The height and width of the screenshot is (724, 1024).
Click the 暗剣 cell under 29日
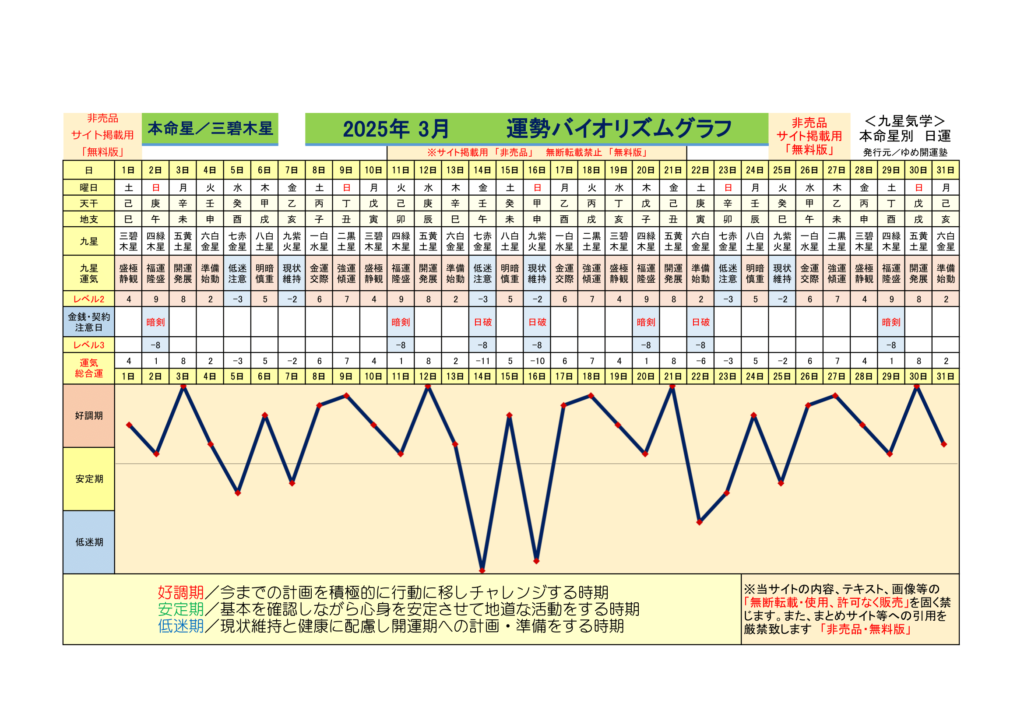pos(891,322)
